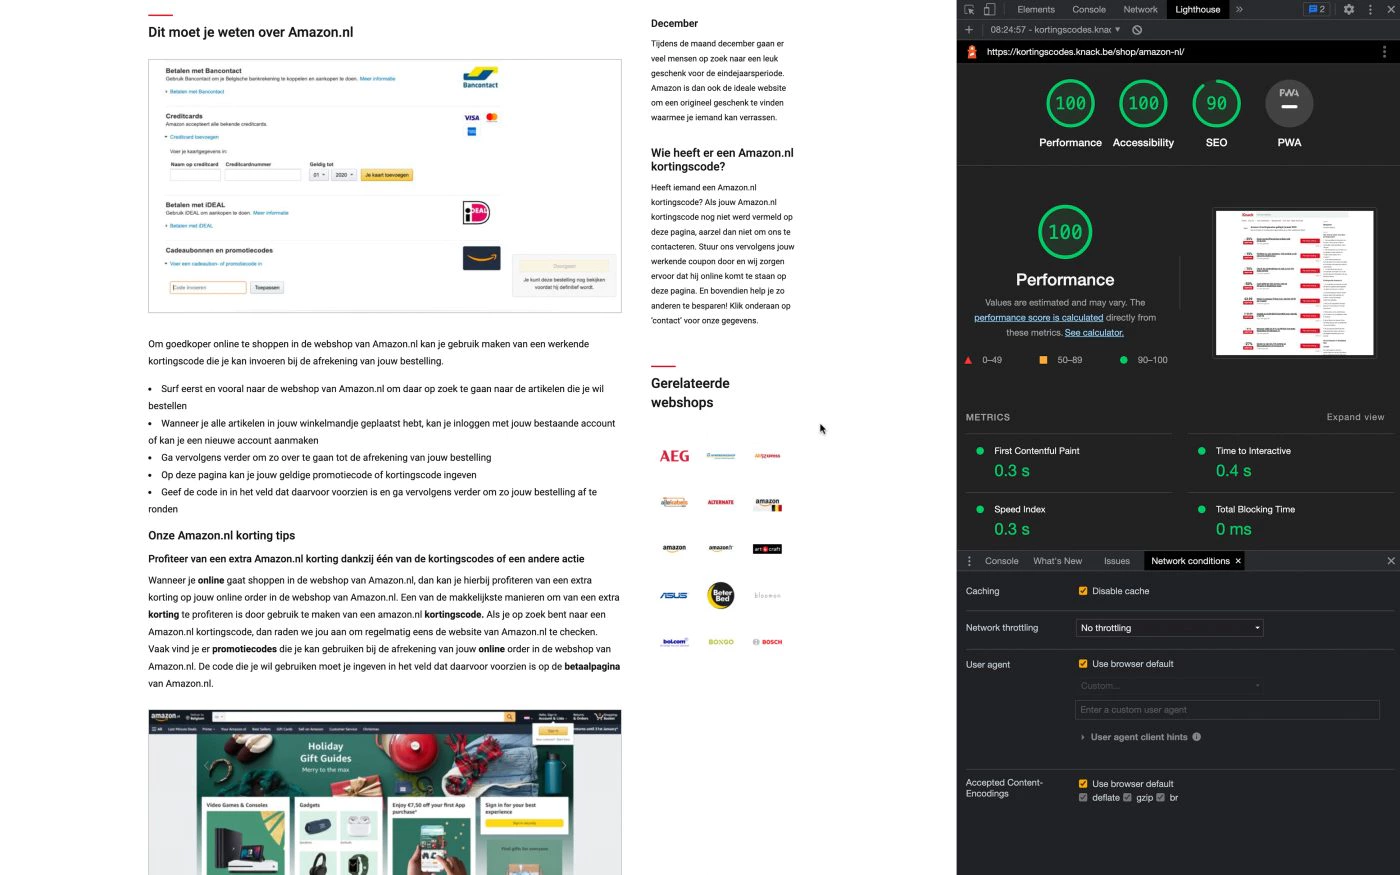Open DevTools settings gear

1348,9
